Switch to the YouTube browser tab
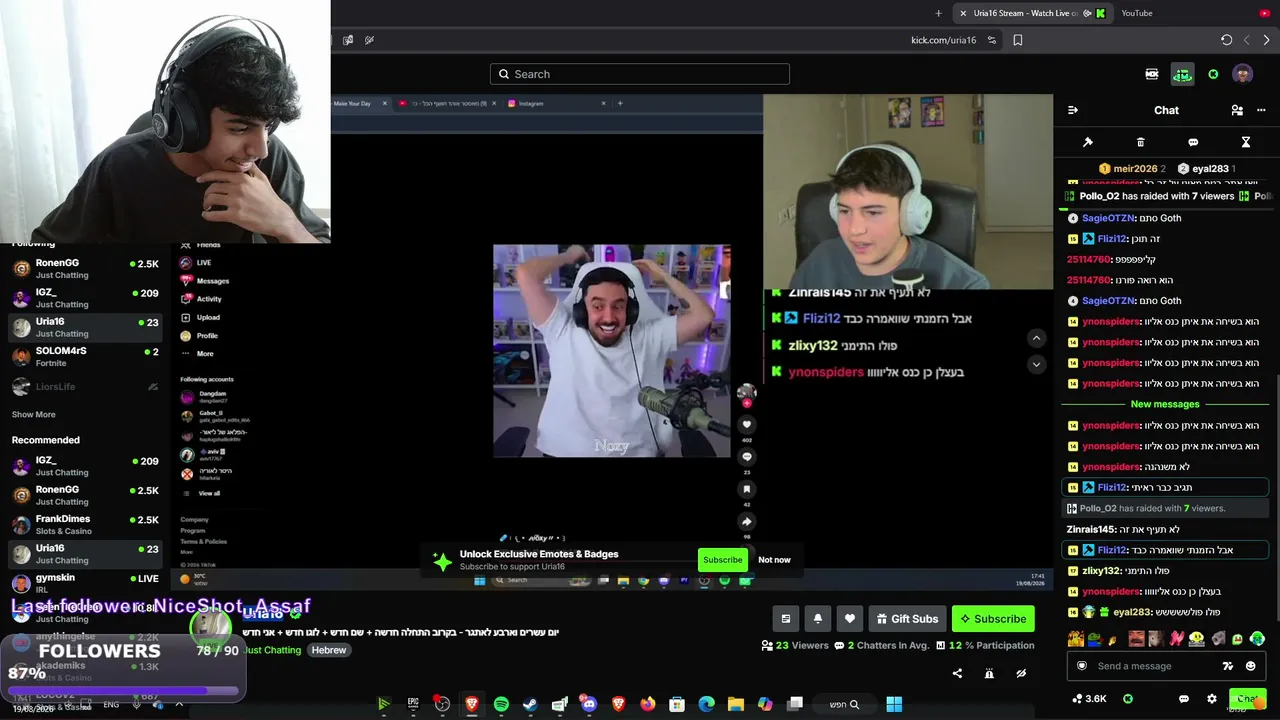The height and width of the screenshot is (720, 1280). pos(1194,13)
